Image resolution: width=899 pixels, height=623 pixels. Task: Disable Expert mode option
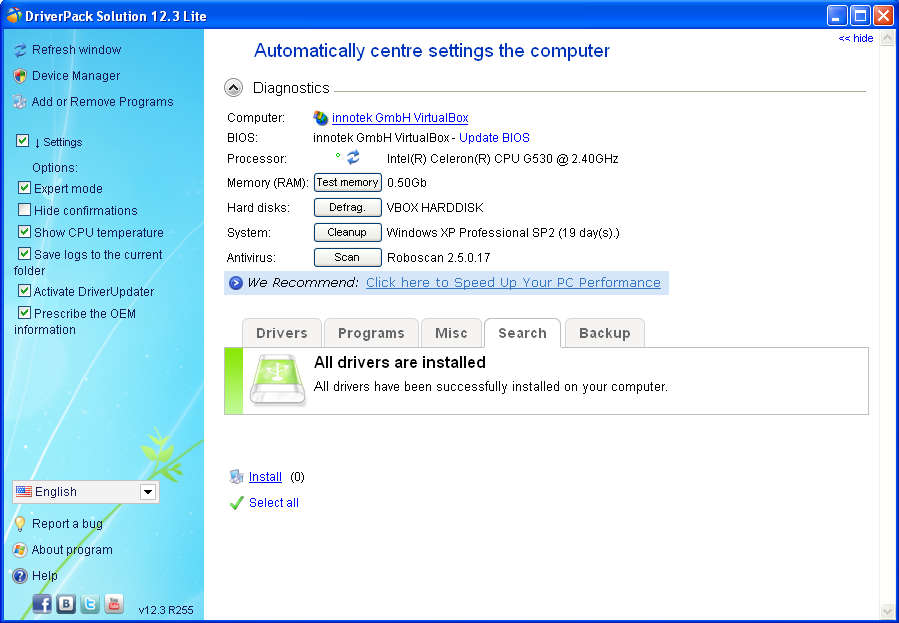pos(24,187)
